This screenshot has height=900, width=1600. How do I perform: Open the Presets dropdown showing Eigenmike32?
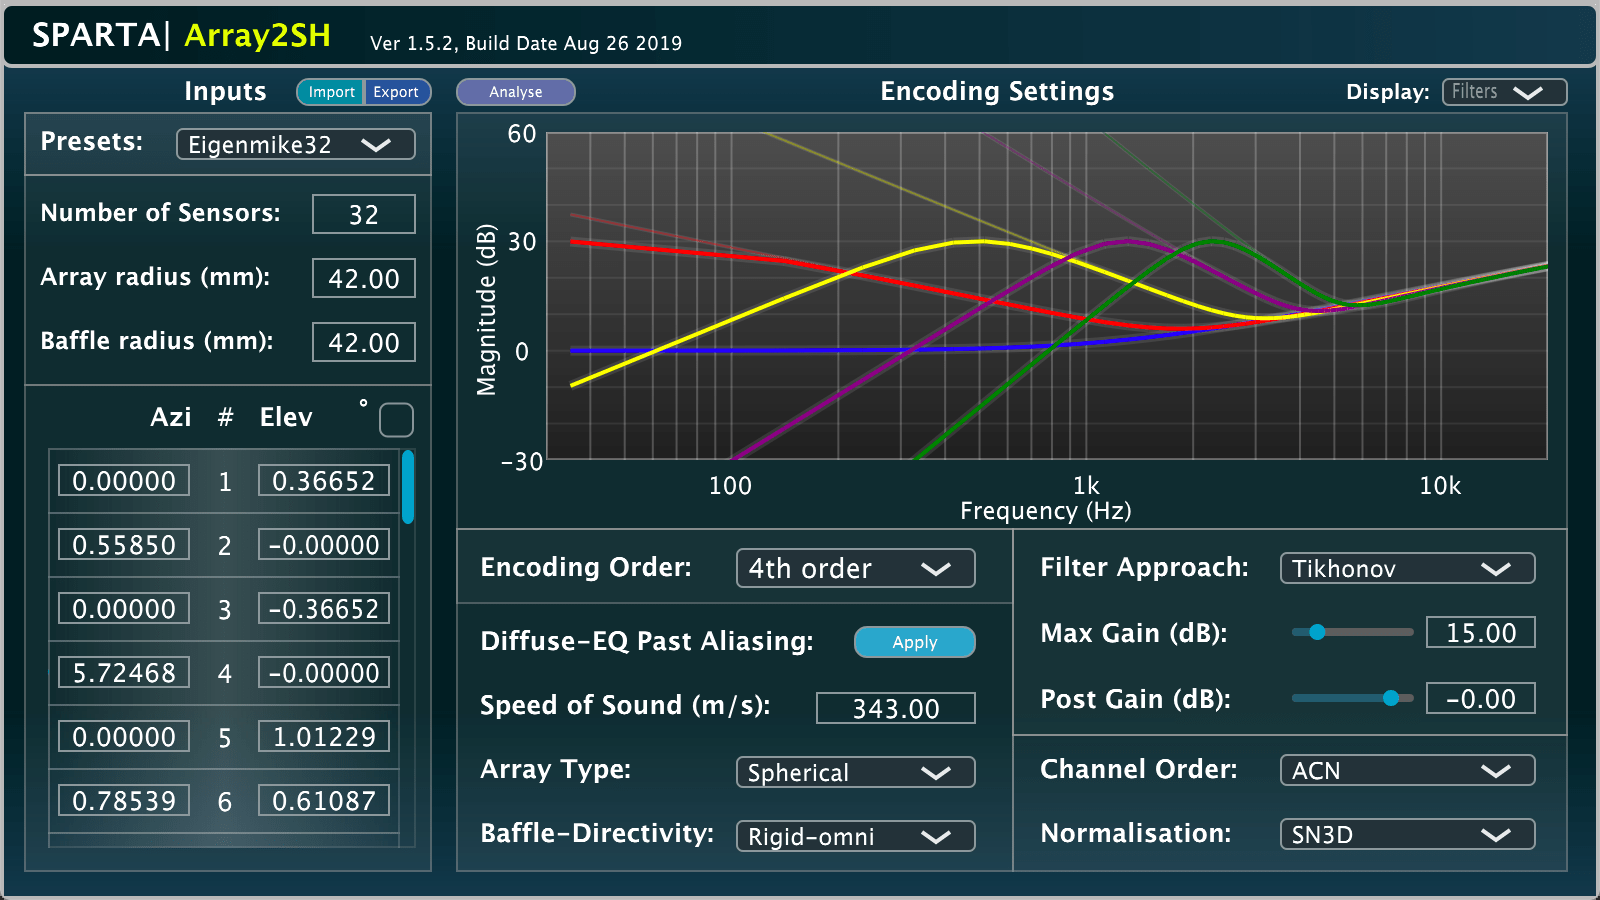click(296, 145)
